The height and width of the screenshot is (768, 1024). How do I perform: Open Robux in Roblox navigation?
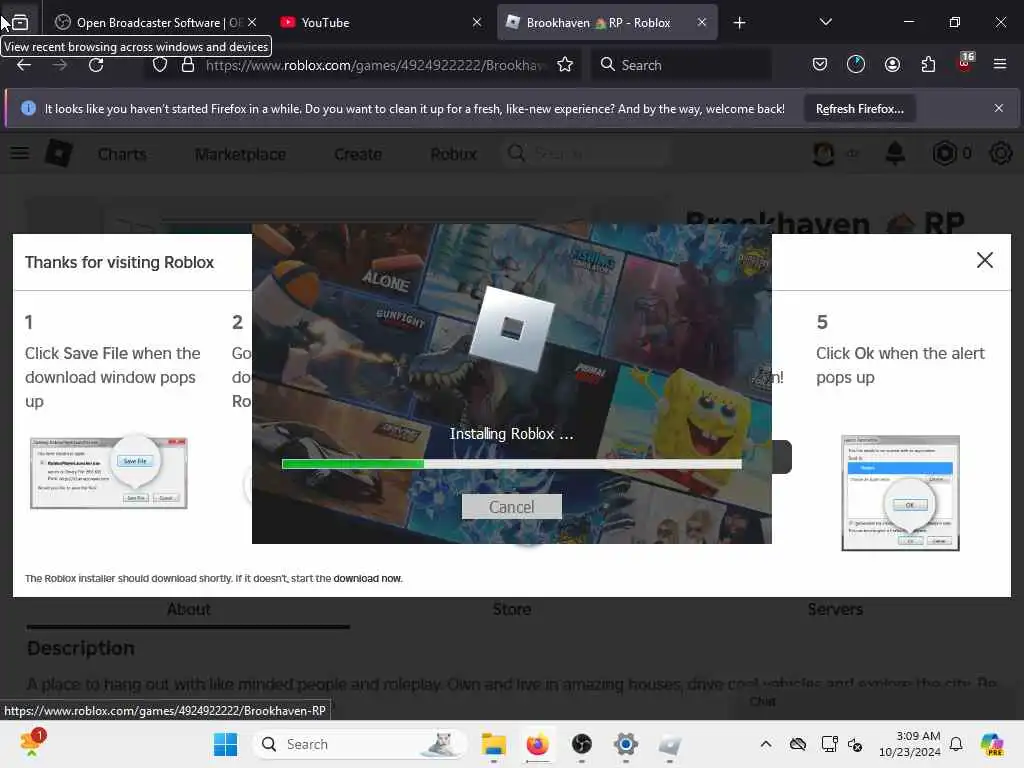(453, 154)
